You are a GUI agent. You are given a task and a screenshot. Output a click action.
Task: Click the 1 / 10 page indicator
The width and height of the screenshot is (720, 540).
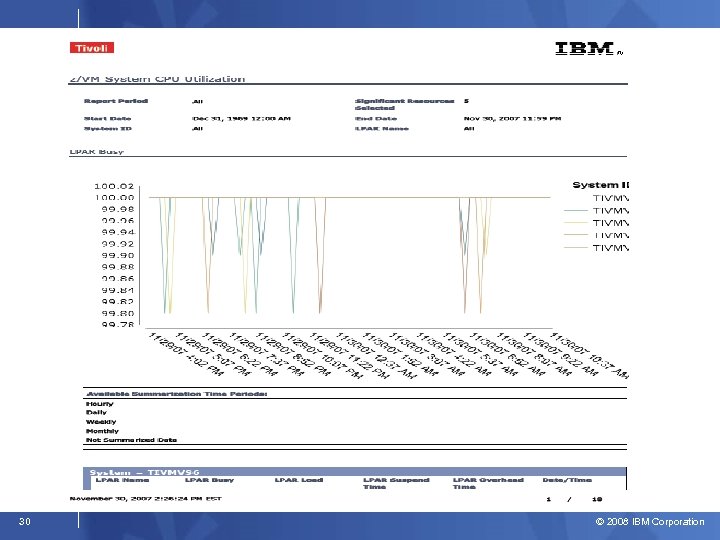tap(574, 499)
